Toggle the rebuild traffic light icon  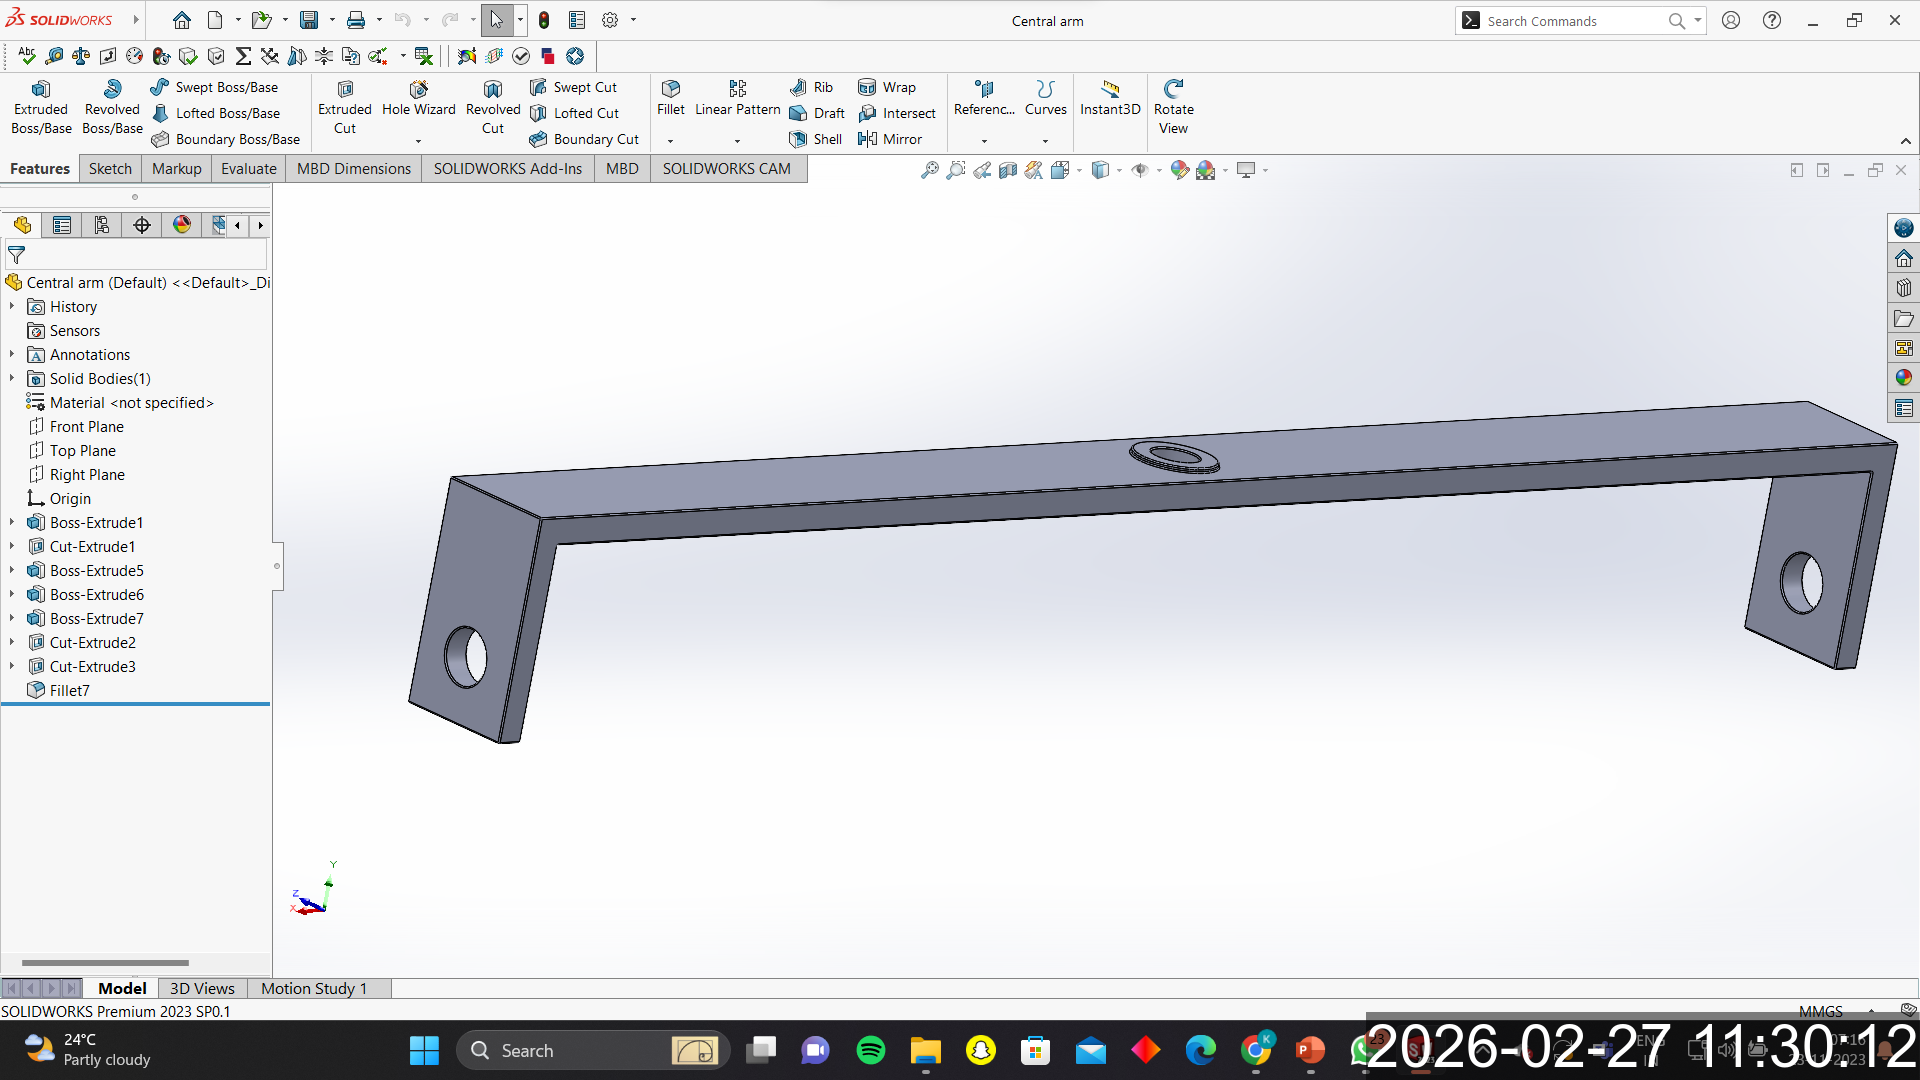[544, 20]
